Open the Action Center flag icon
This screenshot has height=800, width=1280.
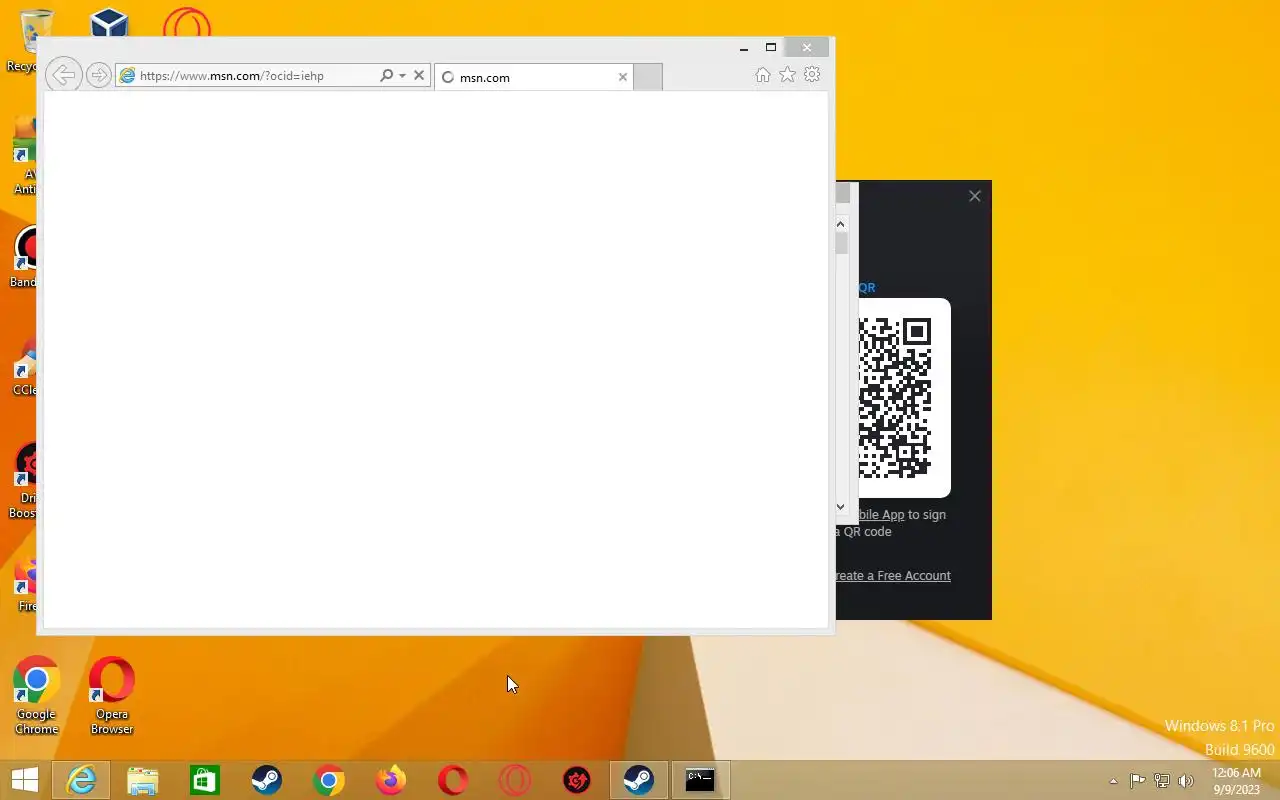click(x=1137, y=781)
